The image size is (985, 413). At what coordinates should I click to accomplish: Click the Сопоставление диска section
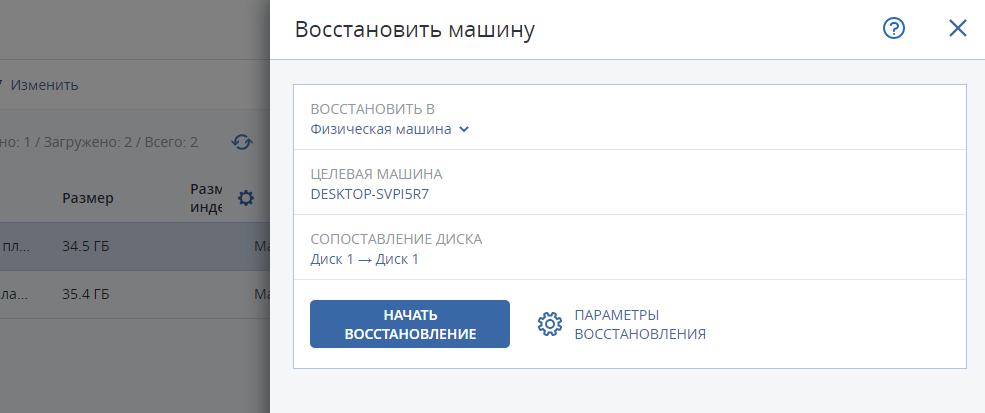click(629, 247)
